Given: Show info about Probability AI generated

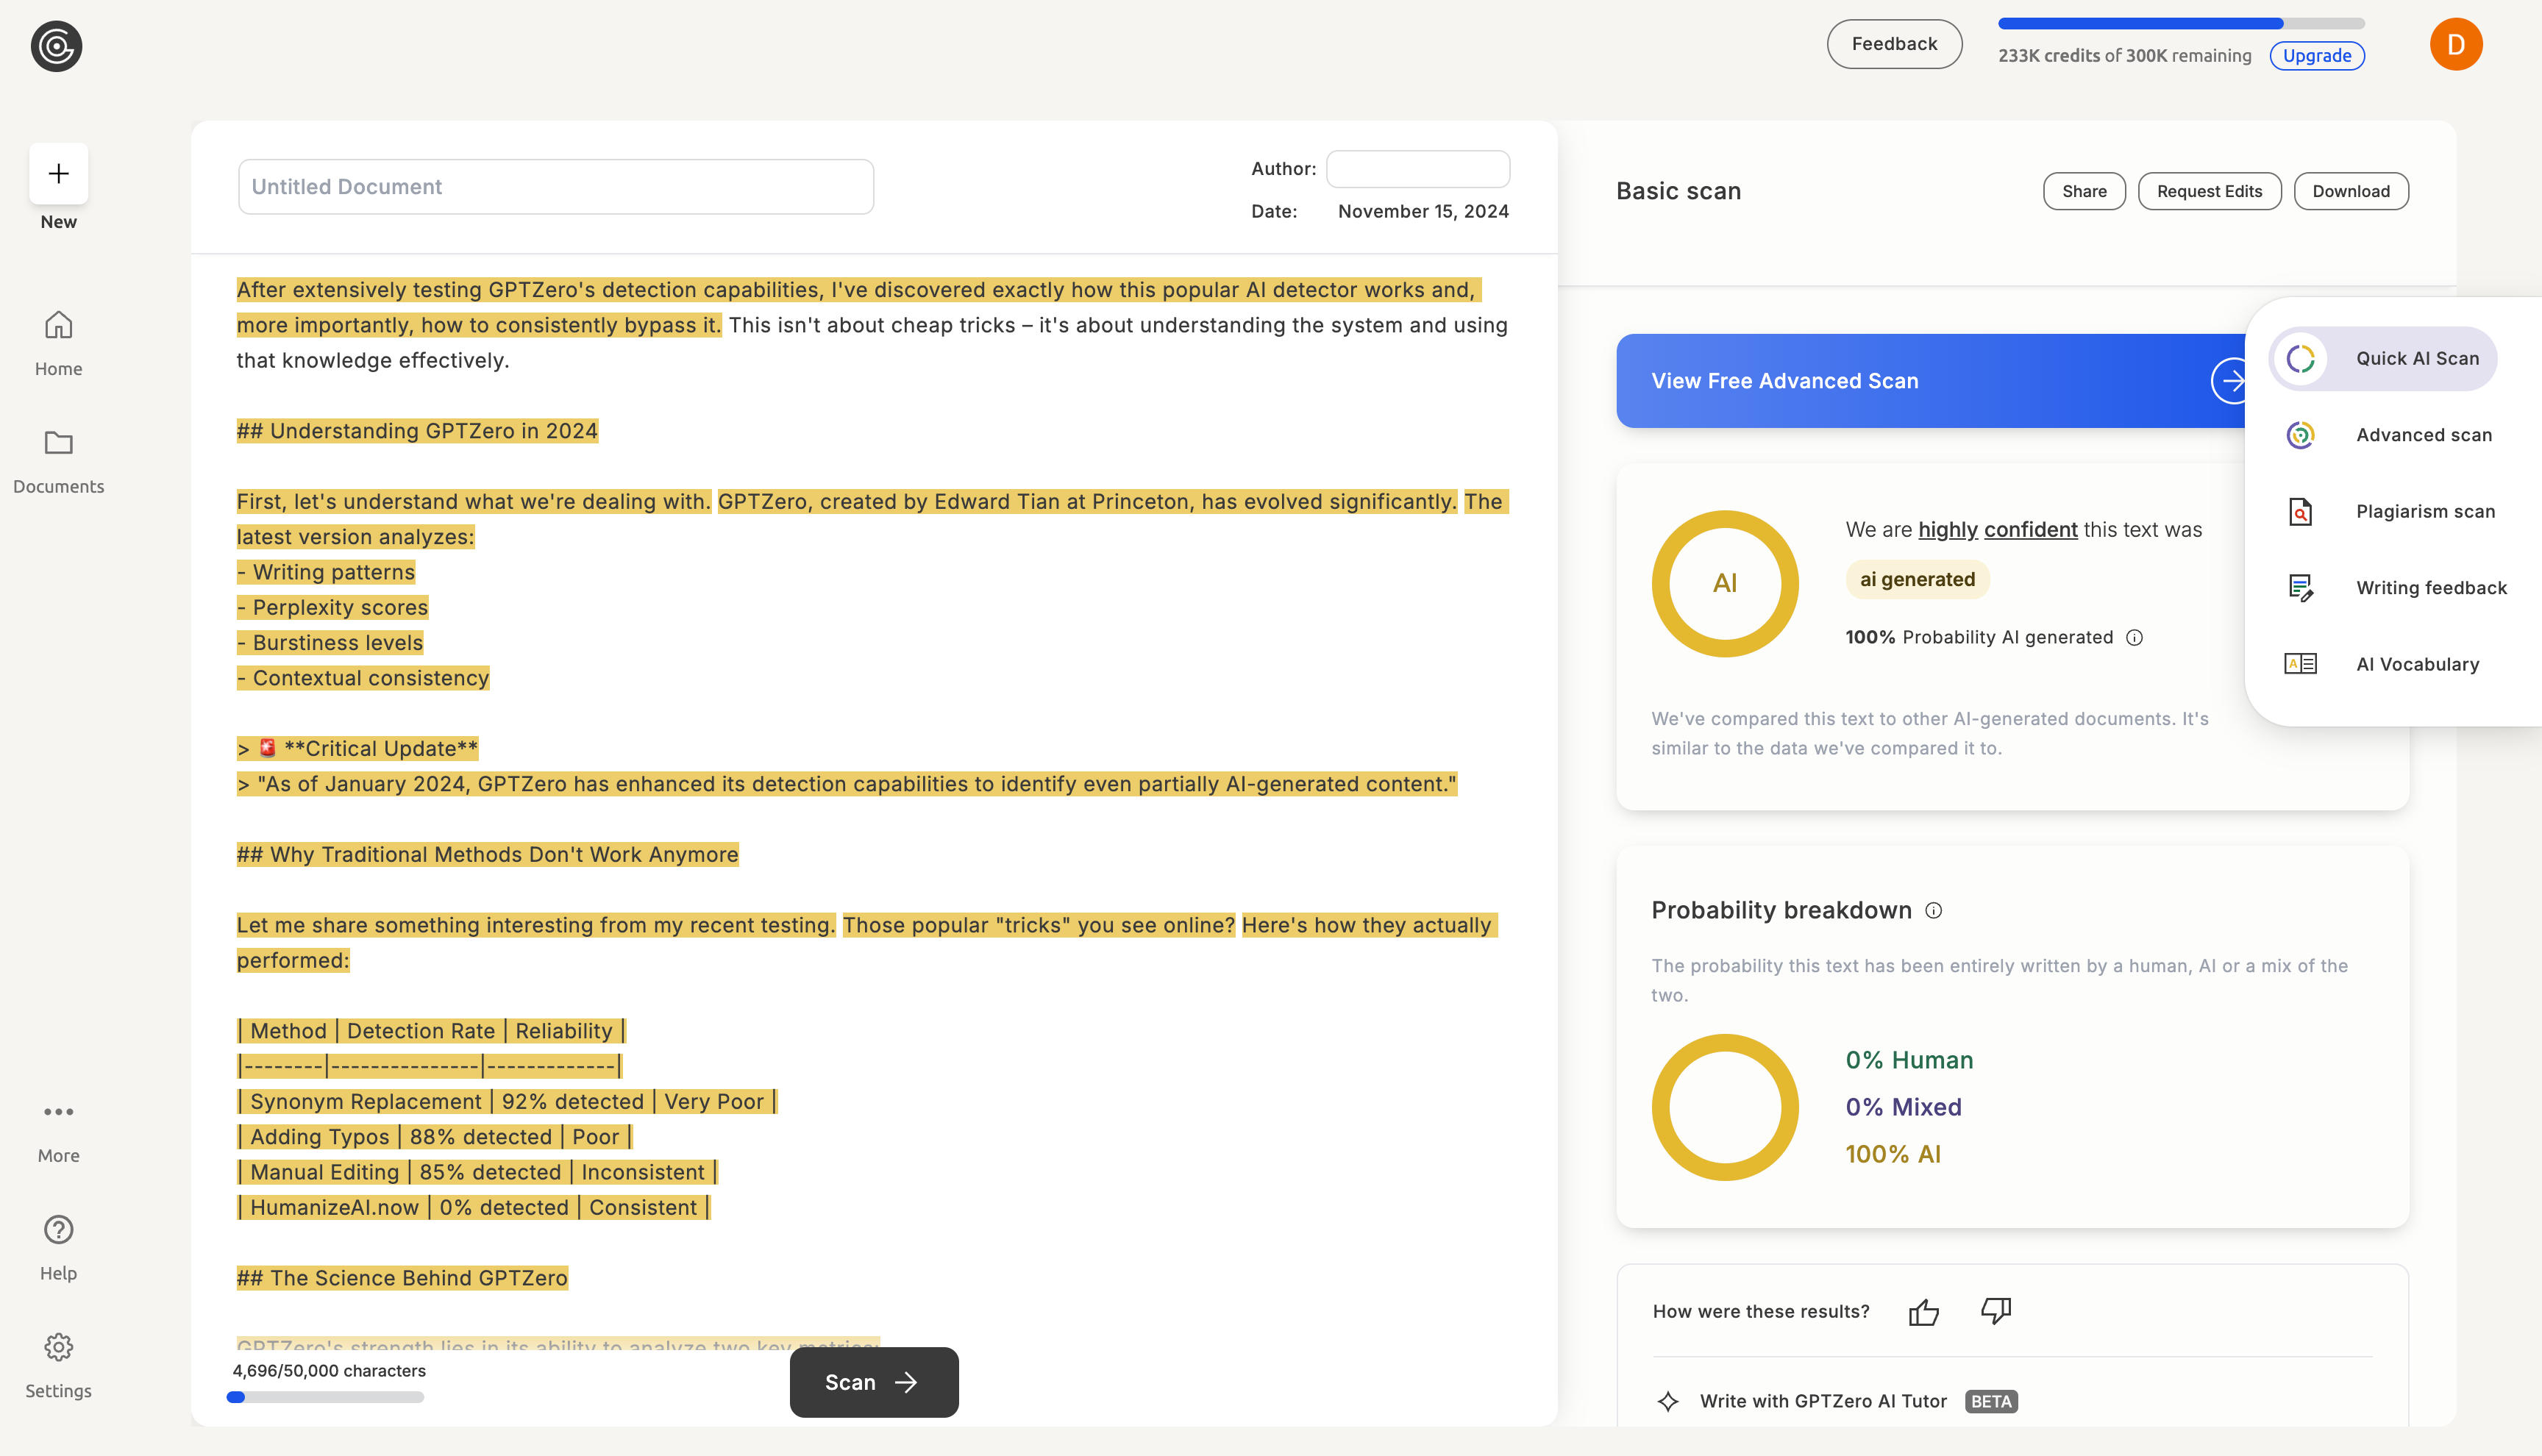Looking at the screenshot, I should tap(2134, 638).
